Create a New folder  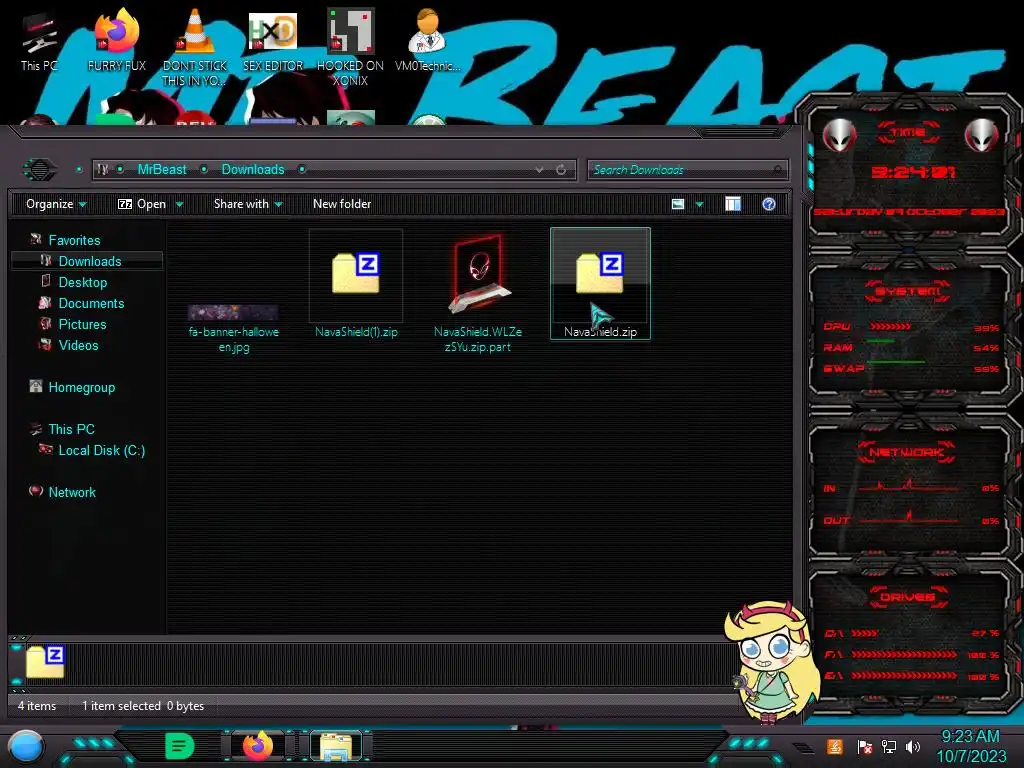(x=342, y=204)
